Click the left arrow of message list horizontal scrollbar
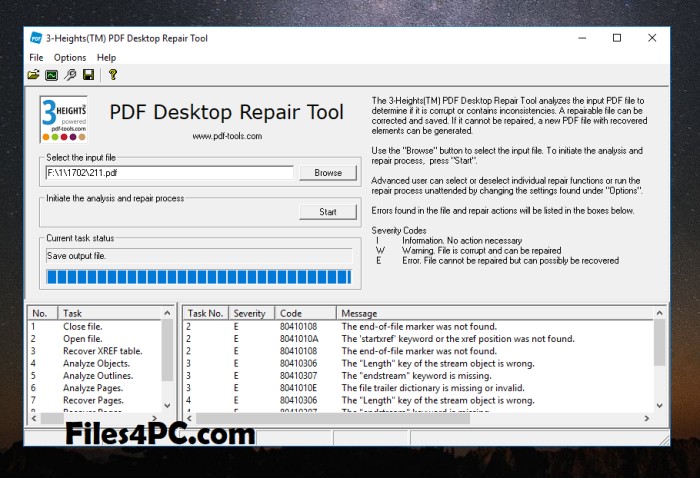Image resolution: width=700 pixels, height=478 pixels. point(189,418)
